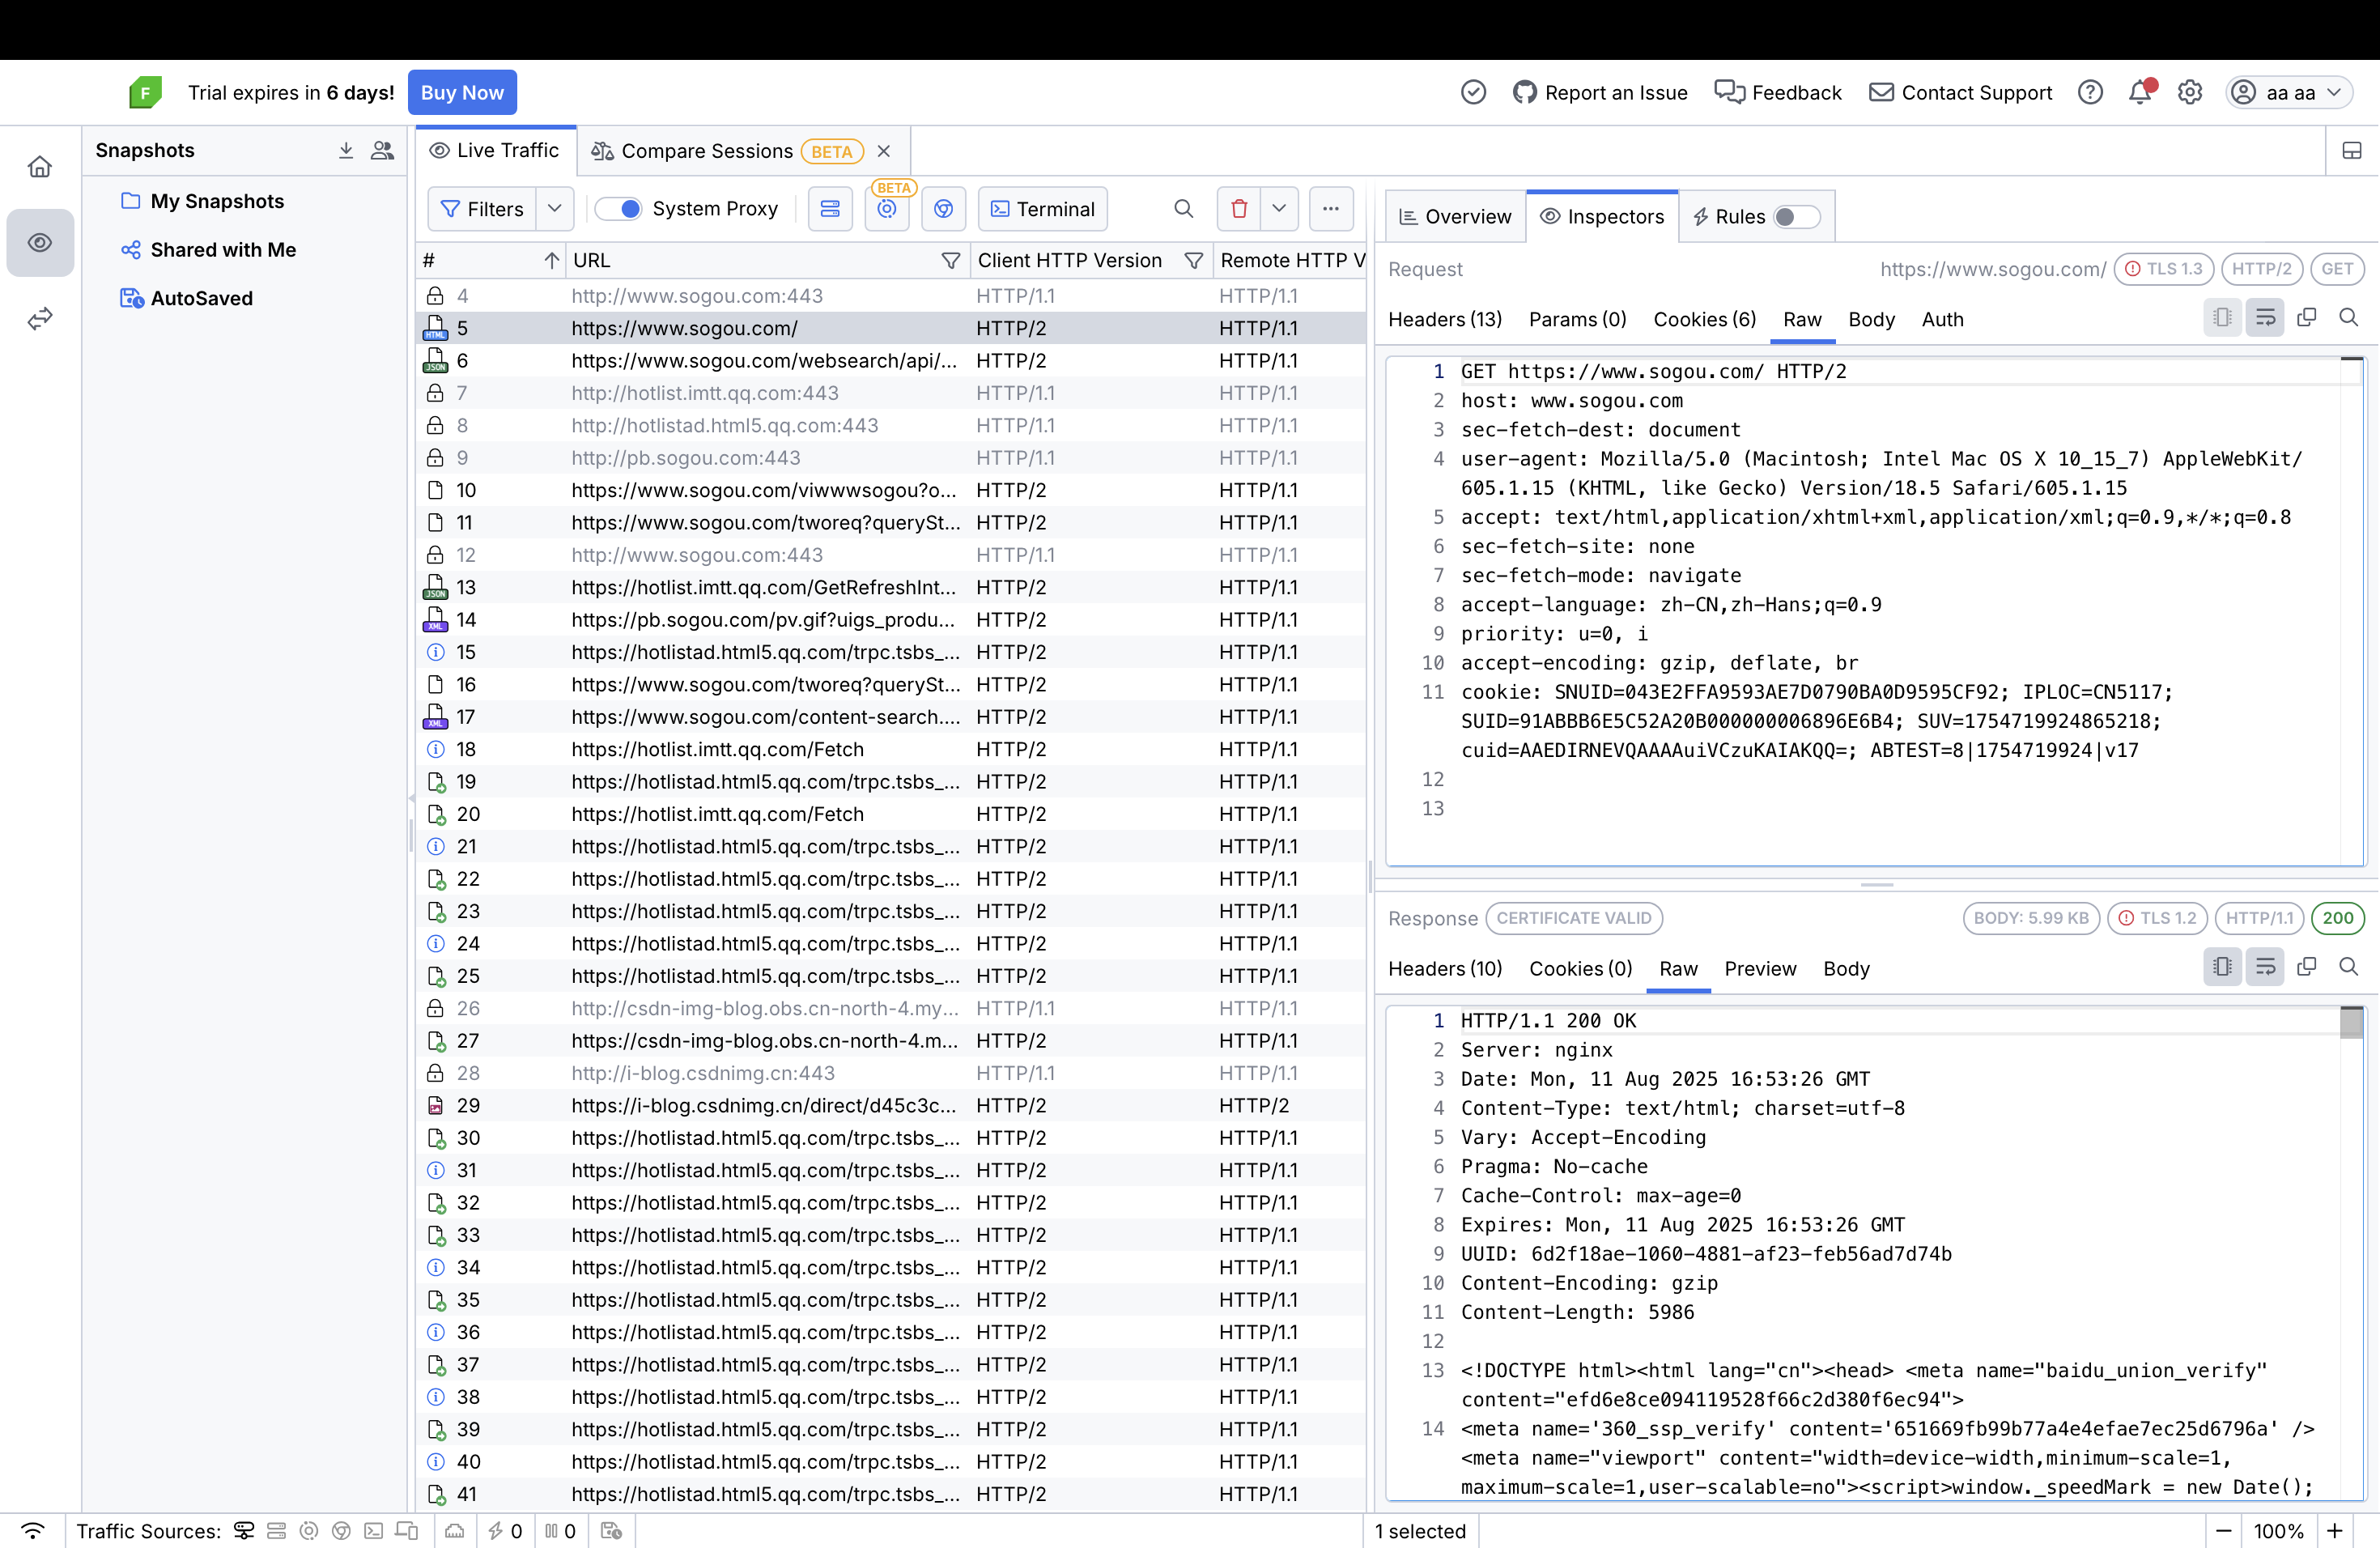Click the network connection wifi icon in status bar
This screenshot has height=1548, width=2380.
click(33, 1530)
